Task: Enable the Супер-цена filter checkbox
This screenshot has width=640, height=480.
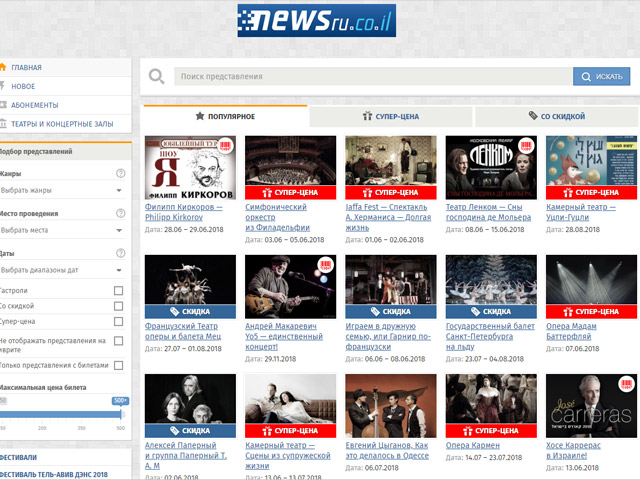Action: click(118, 322)
